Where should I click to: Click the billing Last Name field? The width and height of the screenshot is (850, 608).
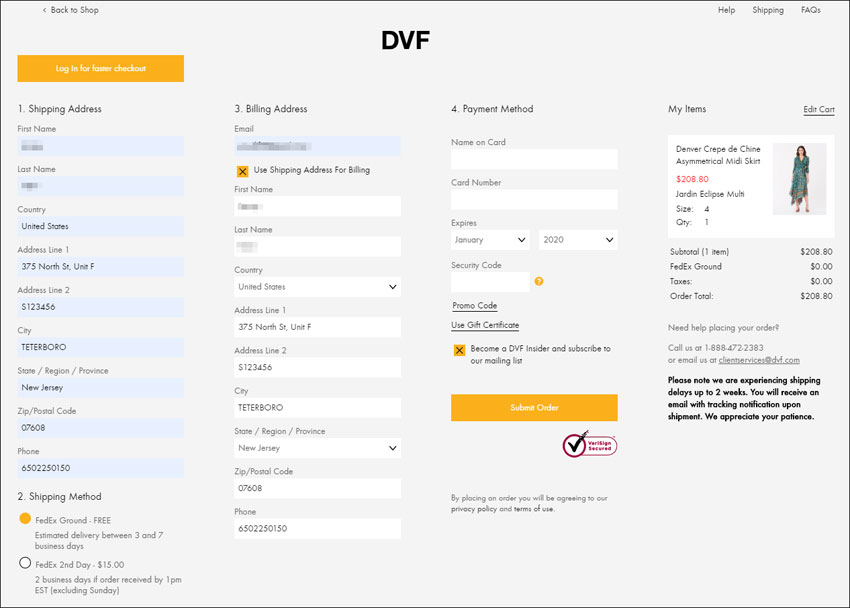[x=318, y=247]
